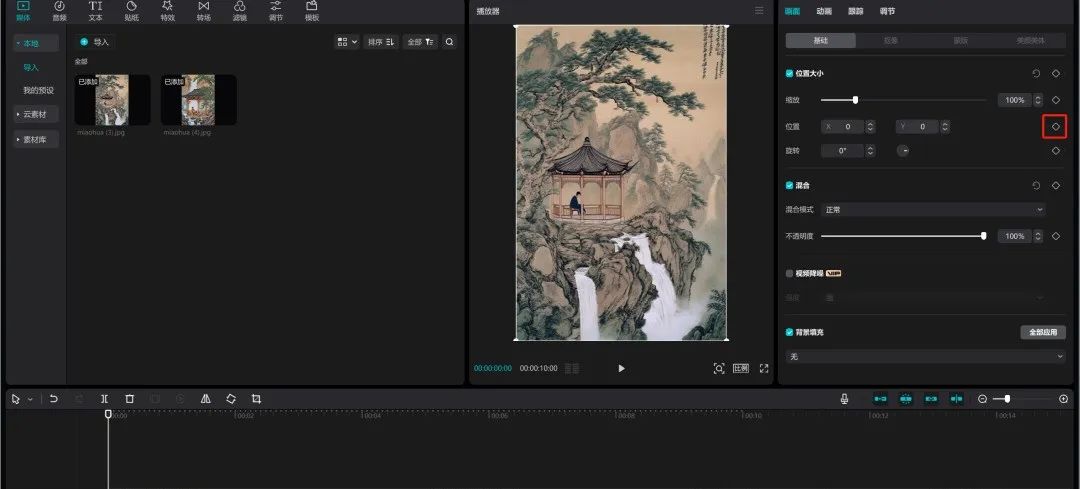This screenshot has width=1080, height=489.
Task: Add keyframe for 混合 section header
Action: coord(1055,185)
